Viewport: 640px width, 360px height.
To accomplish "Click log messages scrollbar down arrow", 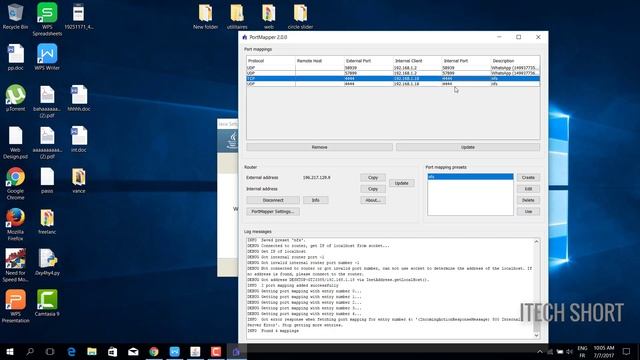I will pyautogui.click(x=536, y=336).
